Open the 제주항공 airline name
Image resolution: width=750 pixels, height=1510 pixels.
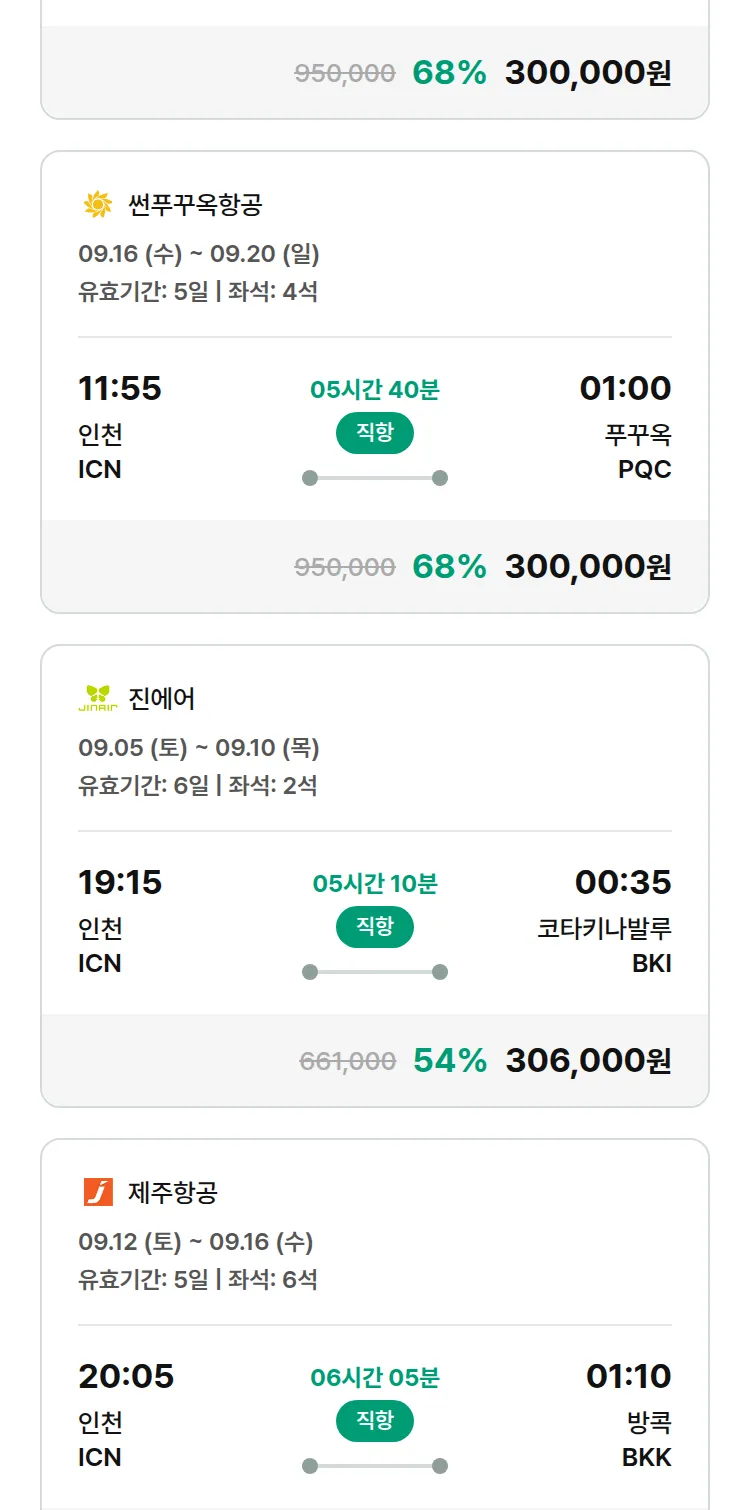[x=173, y=1192]
